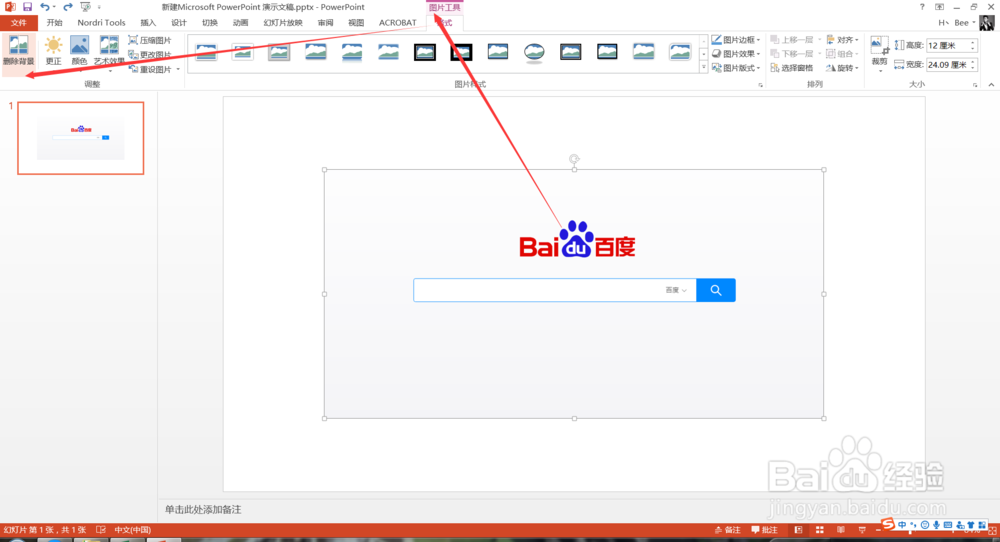1000x542 pixels.
Task: Open Ribbon Display Options icon
Action: click(x=939, y=7)
